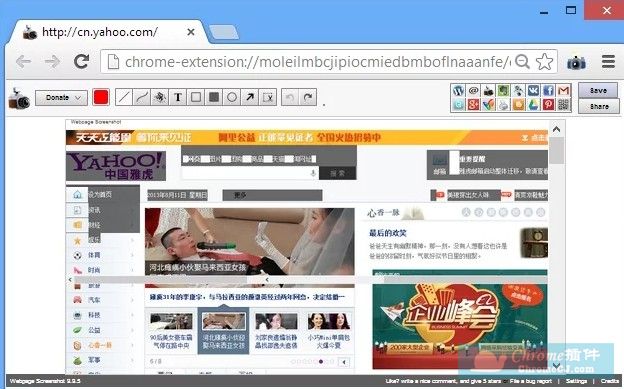Open the Donate dropdown
The width and height of the screenshot is (624, 389).
pyautogui.click(x=61, y=98)
